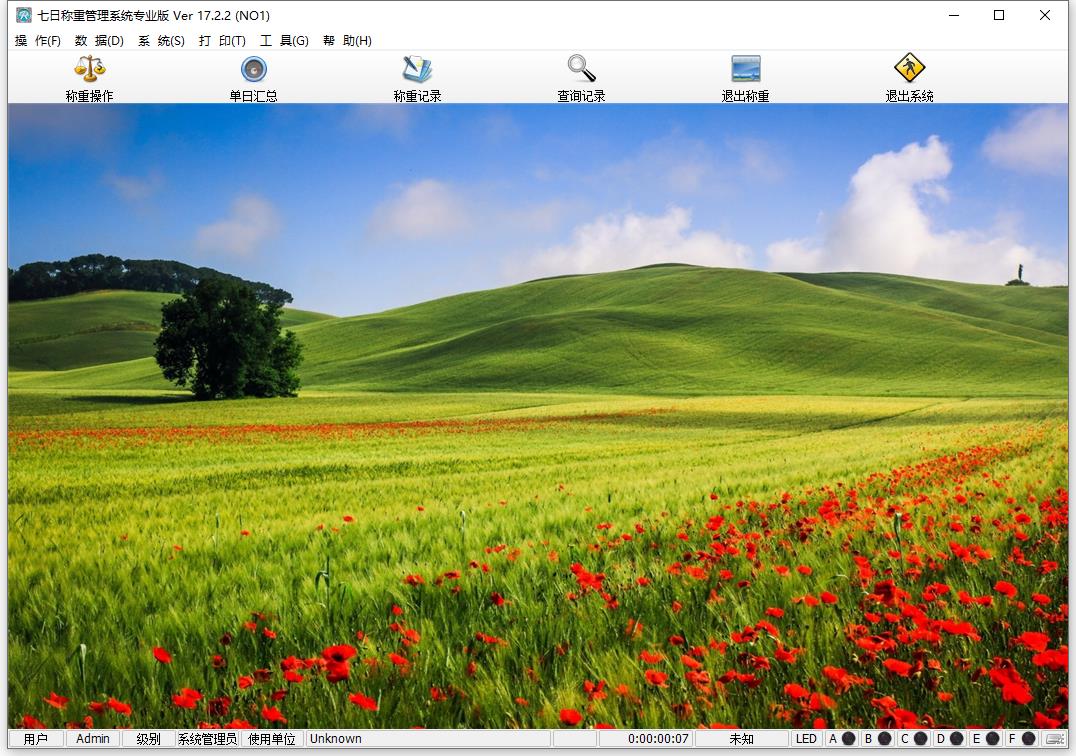Click the Unknown unit field in status bar
1076x756 pixels.
tap(336, 739)
